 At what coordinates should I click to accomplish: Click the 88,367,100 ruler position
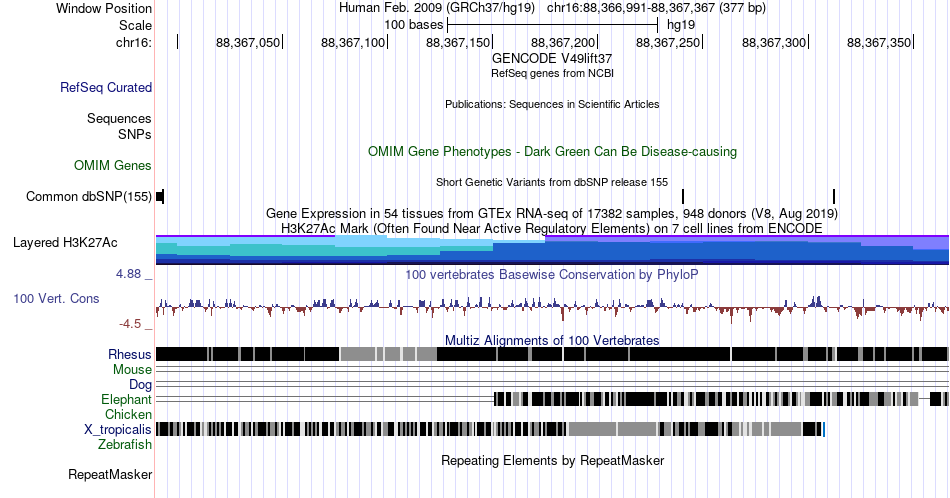click(353, 42)
